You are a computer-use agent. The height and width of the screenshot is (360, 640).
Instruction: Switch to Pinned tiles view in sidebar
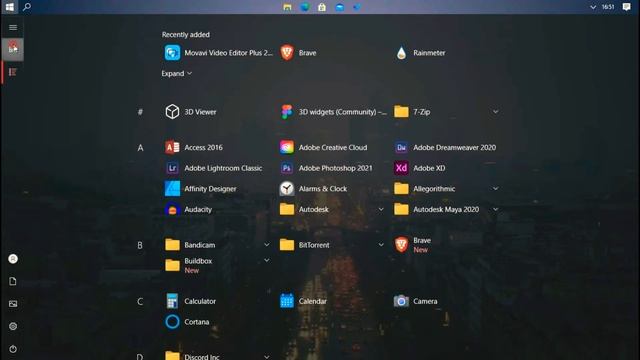[x=13, y=49]
